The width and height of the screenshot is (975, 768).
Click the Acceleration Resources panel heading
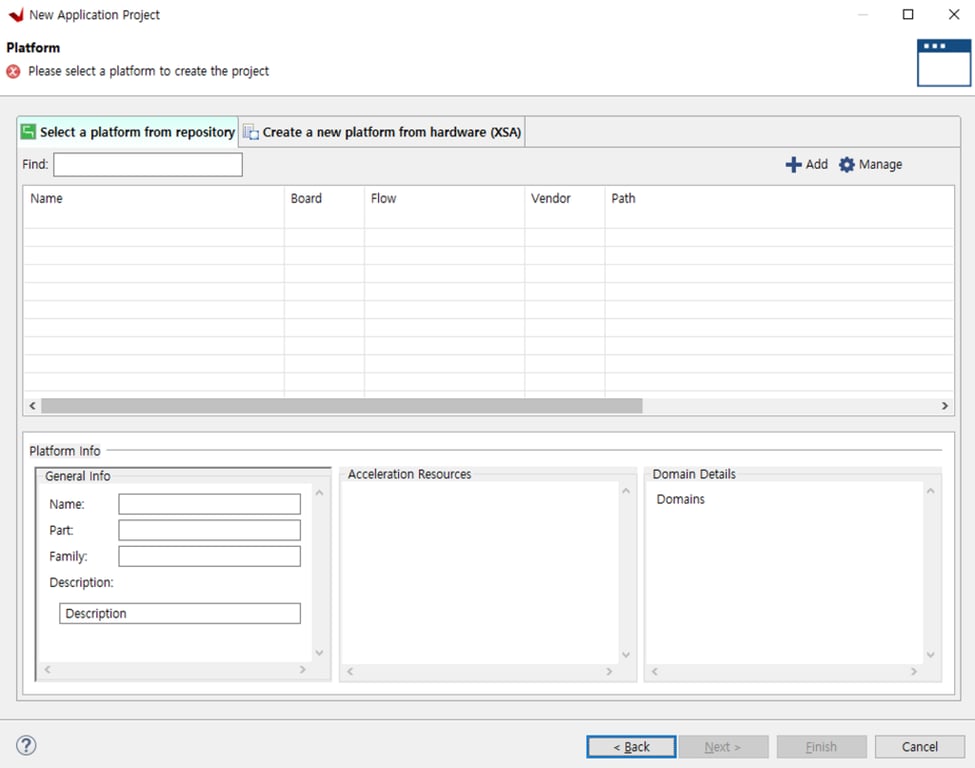coord(409,474)
